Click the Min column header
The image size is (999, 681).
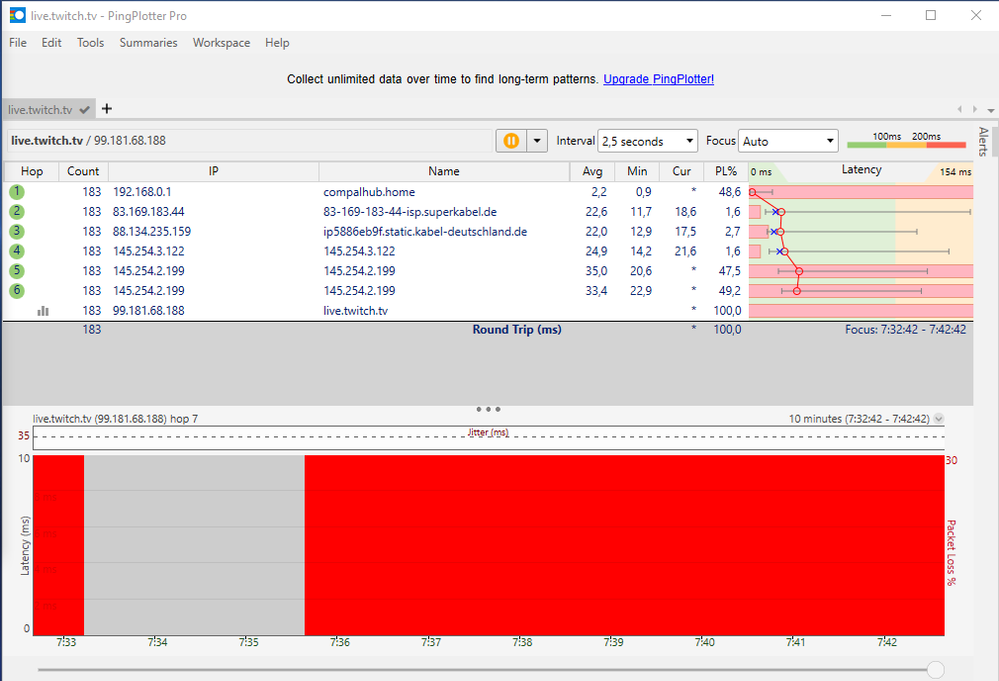[x=637, y=171]
